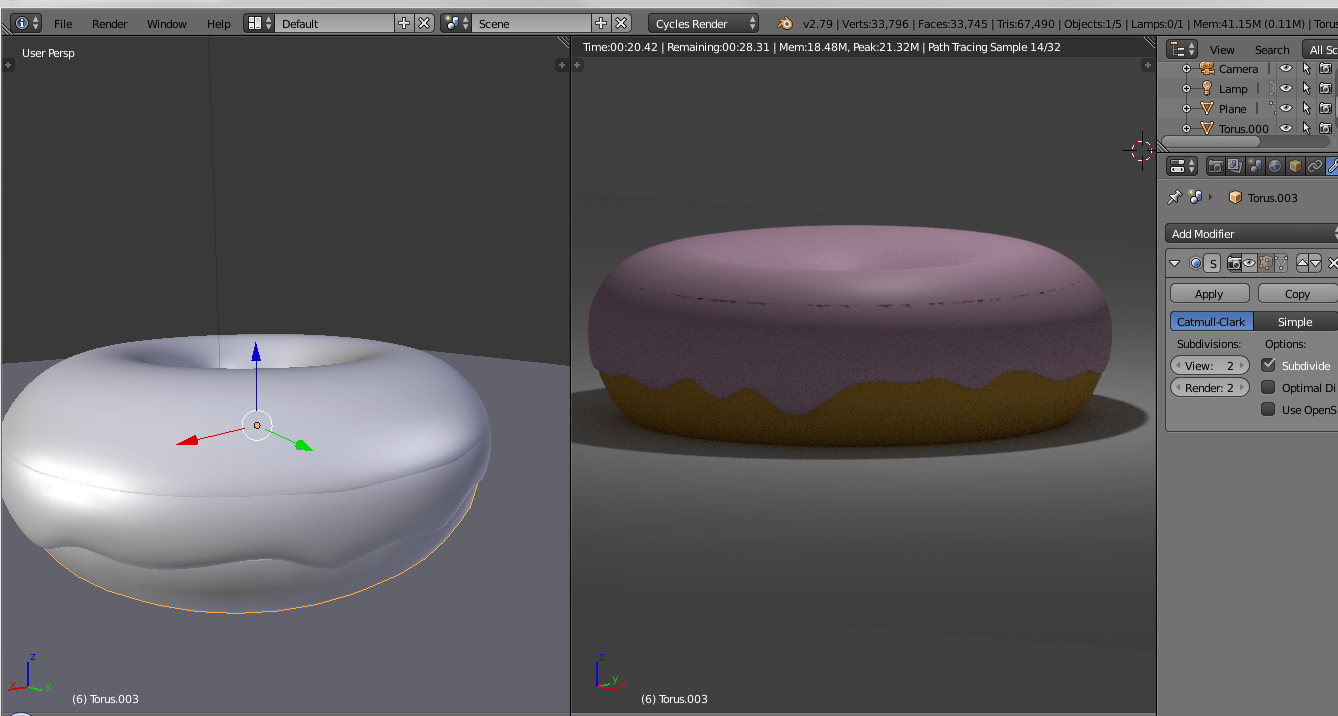Screen dimensions: 1338x716
Task: Toggle the Subdivide checkbox in Options
Action: pyautogui.click(x=1270, y=365)
